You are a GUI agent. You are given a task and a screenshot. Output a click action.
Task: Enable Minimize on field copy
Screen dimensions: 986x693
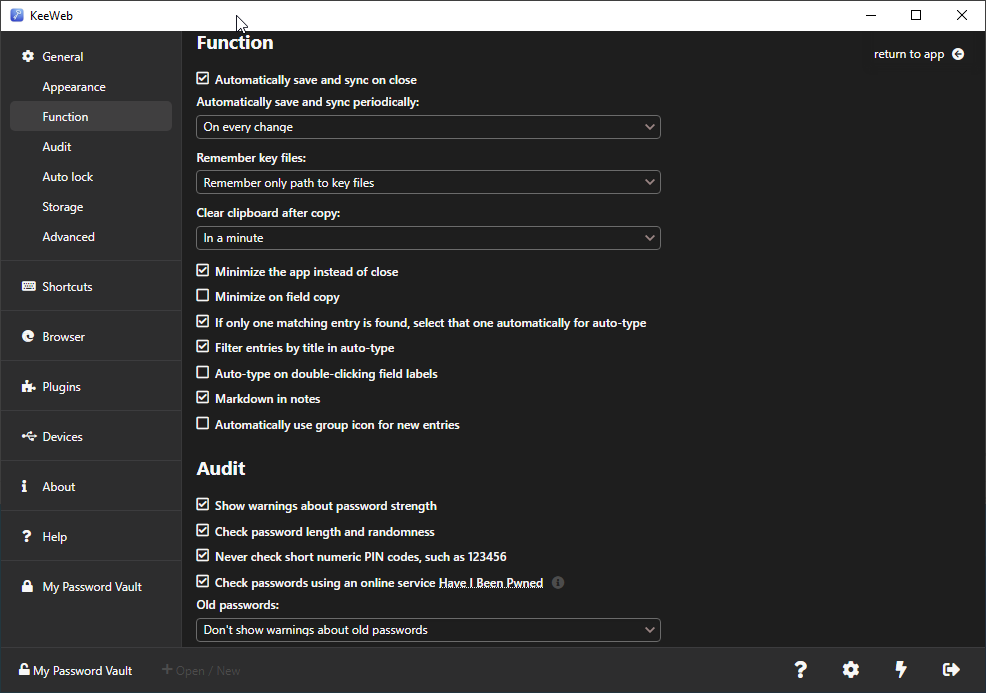coord(202,296)
